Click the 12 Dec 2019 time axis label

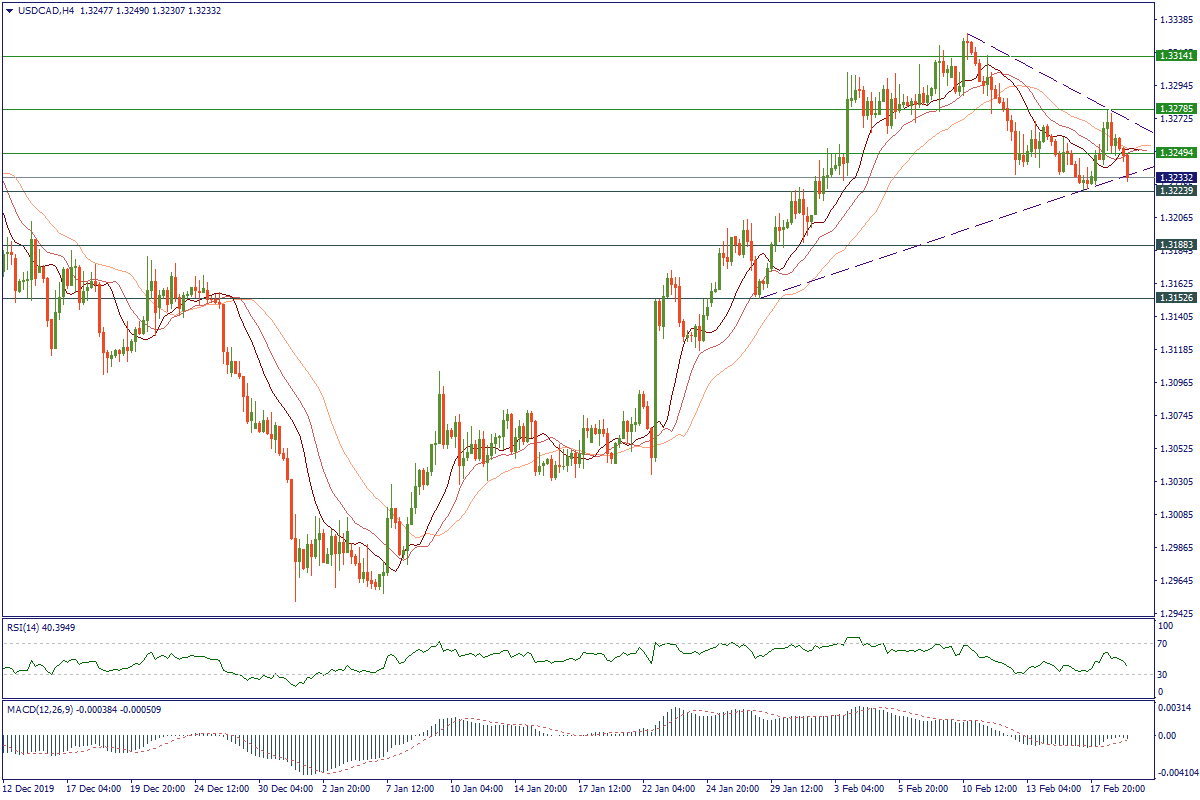coord(30,788)
